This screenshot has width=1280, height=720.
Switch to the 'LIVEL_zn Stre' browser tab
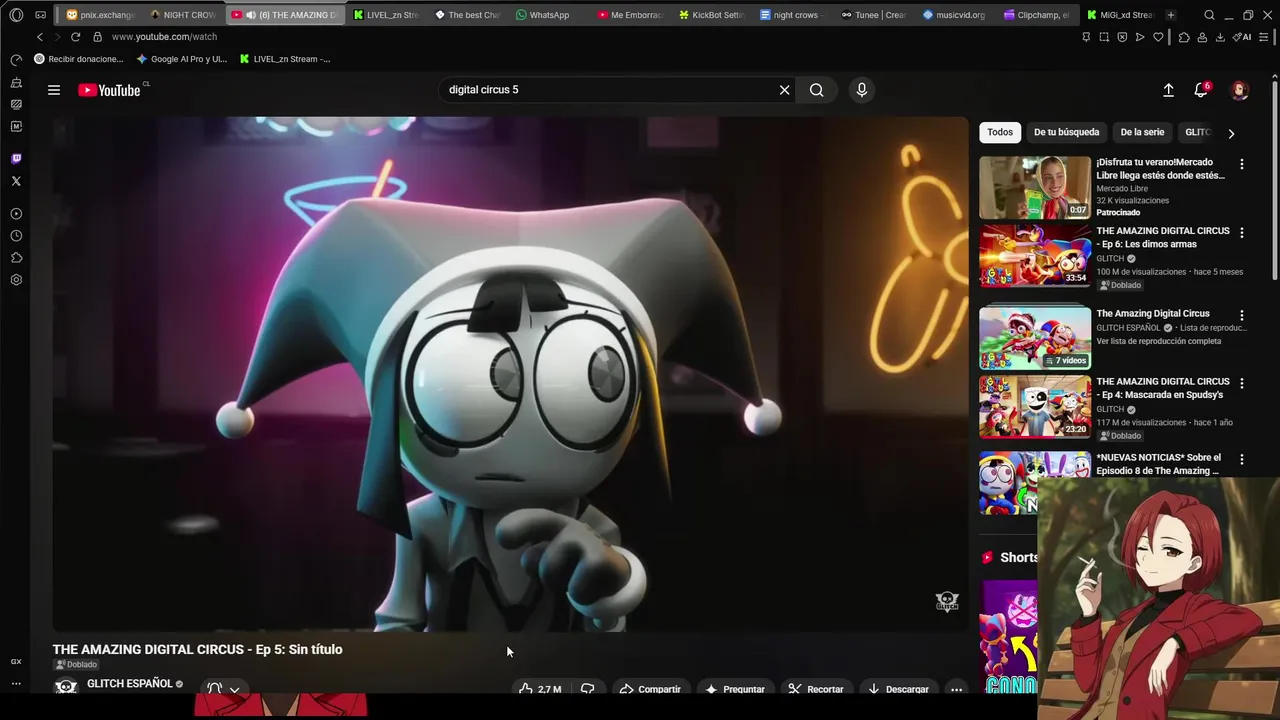pyautogui.click(x=386, y=15)
